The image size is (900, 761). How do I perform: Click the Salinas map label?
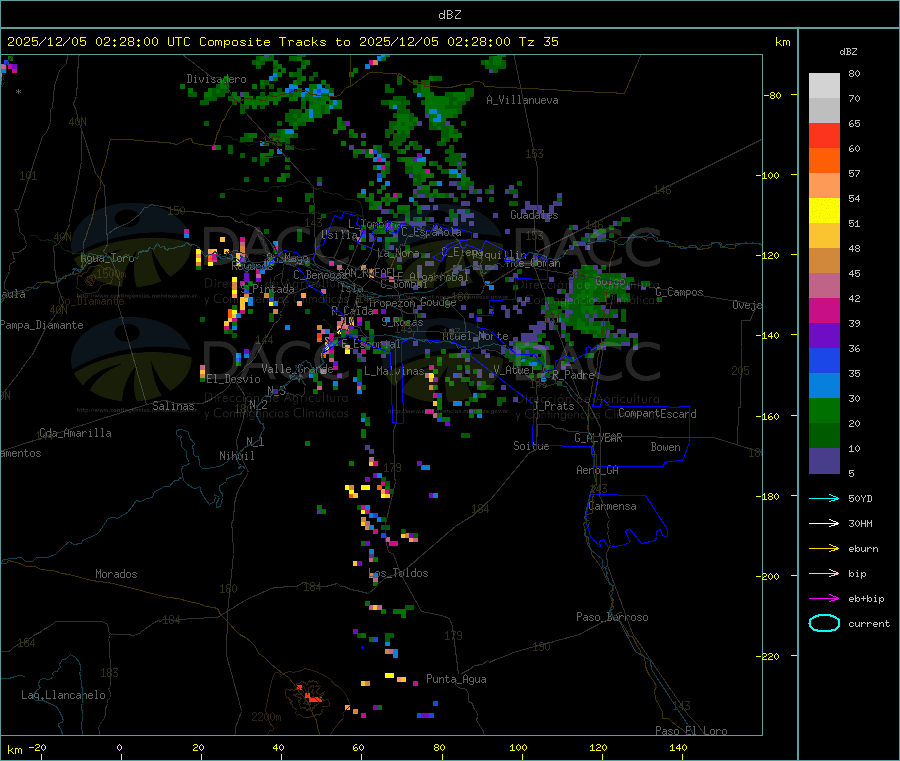(173, 406)
